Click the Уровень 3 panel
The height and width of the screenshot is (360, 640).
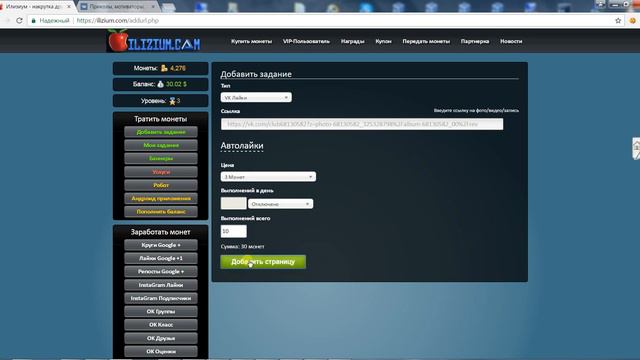tap(160, 101)
